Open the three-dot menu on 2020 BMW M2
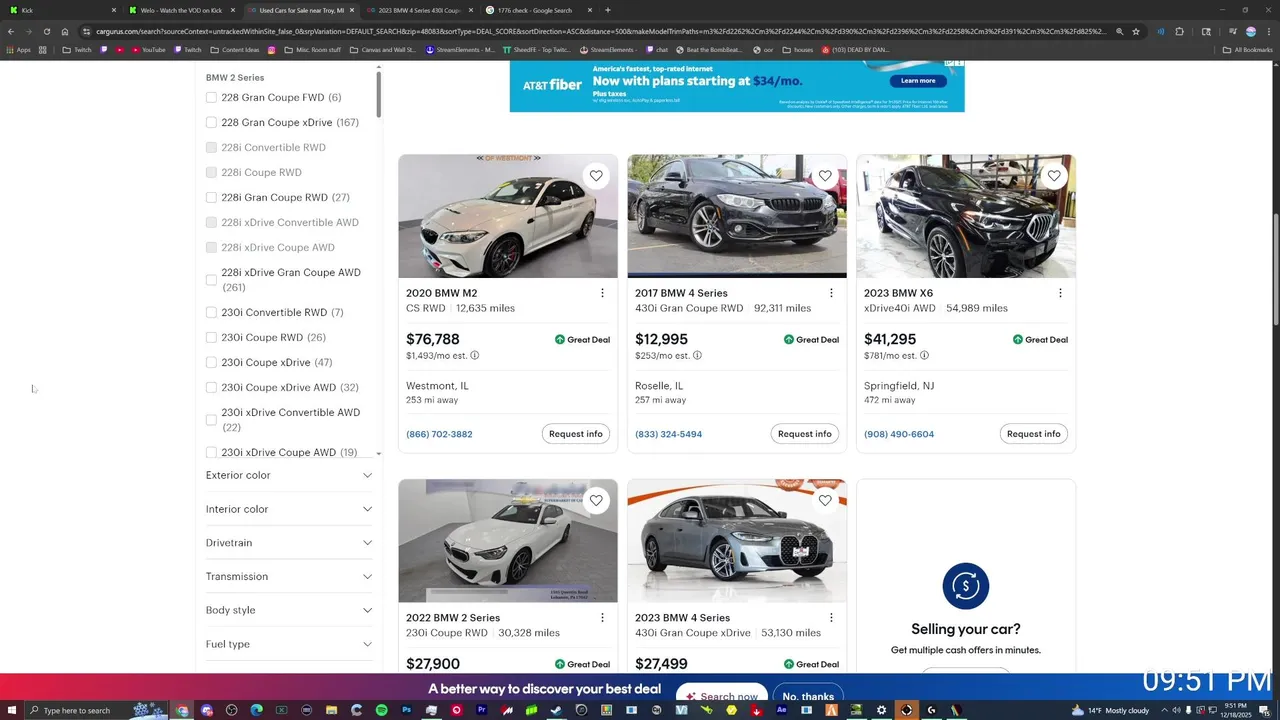The width and height of the screenshot is (1280, 720). point(602,293)
